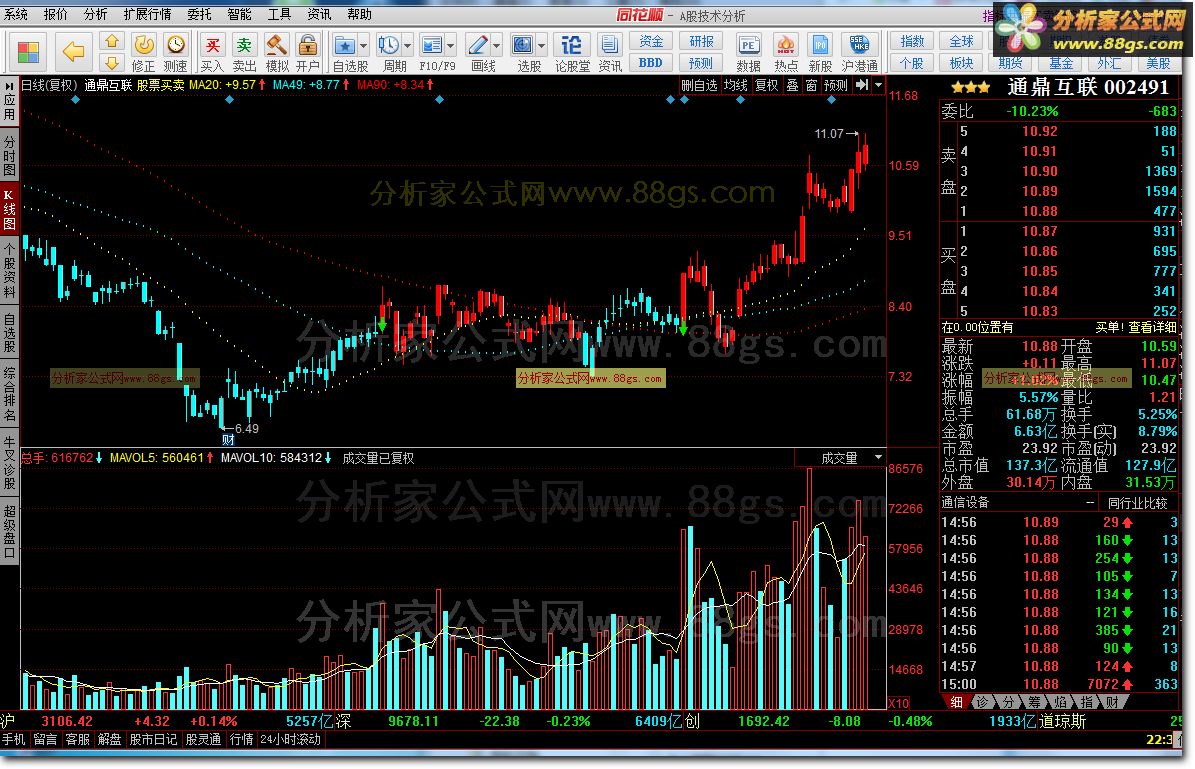The image size is (1195, 769).
Task: Open 股市日记 in bottom bar
Action: [x=152, y=739]
